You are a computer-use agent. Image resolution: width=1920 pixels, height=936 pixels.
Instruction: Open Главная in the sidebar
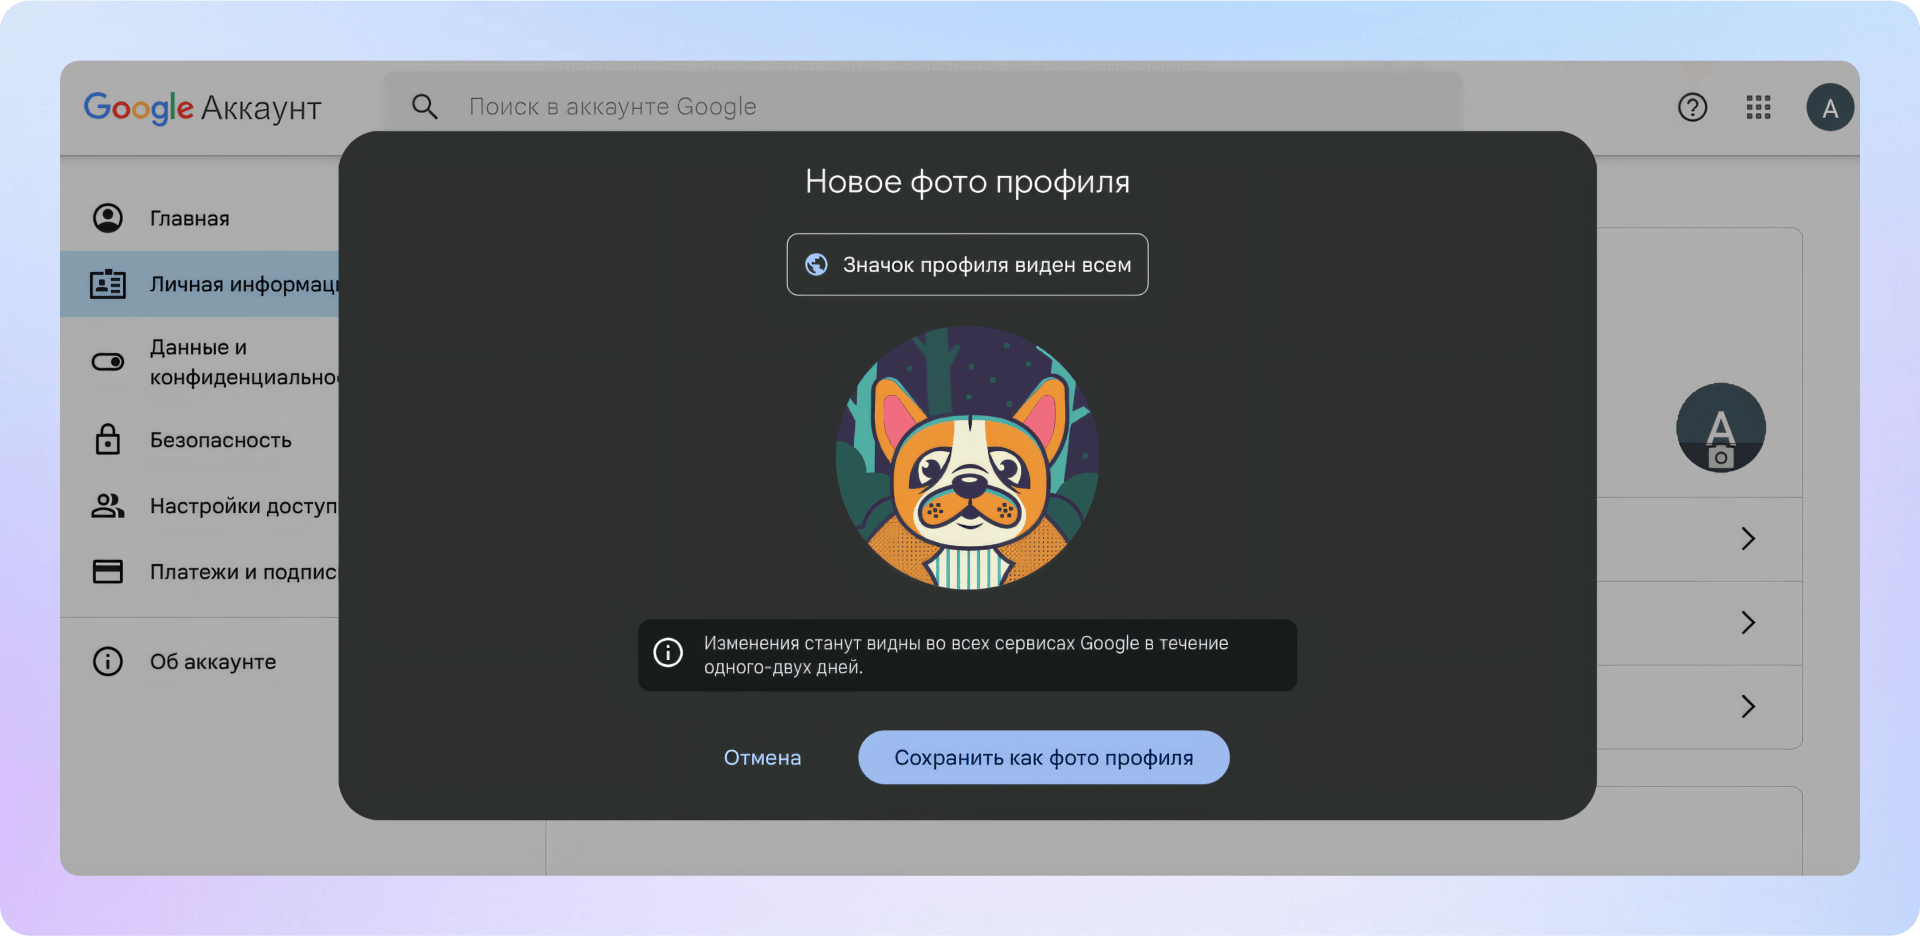(190, 219)
